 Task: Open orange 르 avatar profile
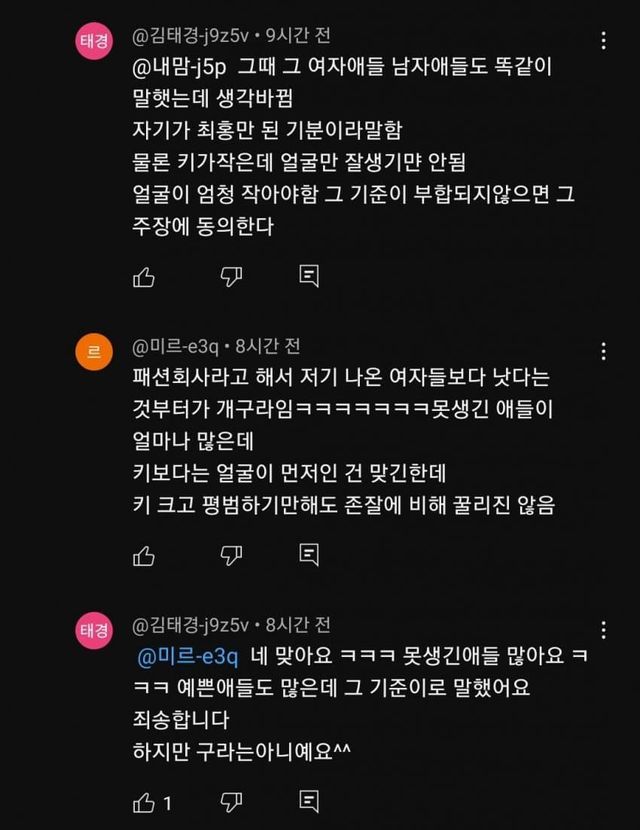click(x=94, y=351)
